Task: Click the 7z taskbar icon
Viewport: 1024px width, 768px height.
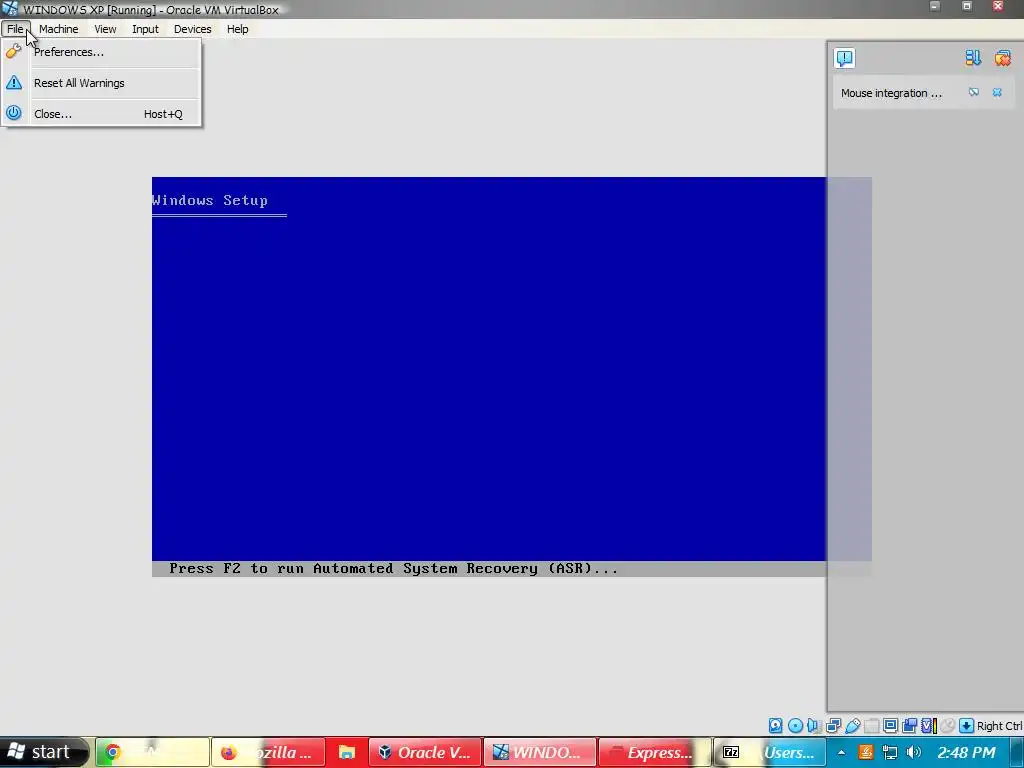Action: point(731,752)
